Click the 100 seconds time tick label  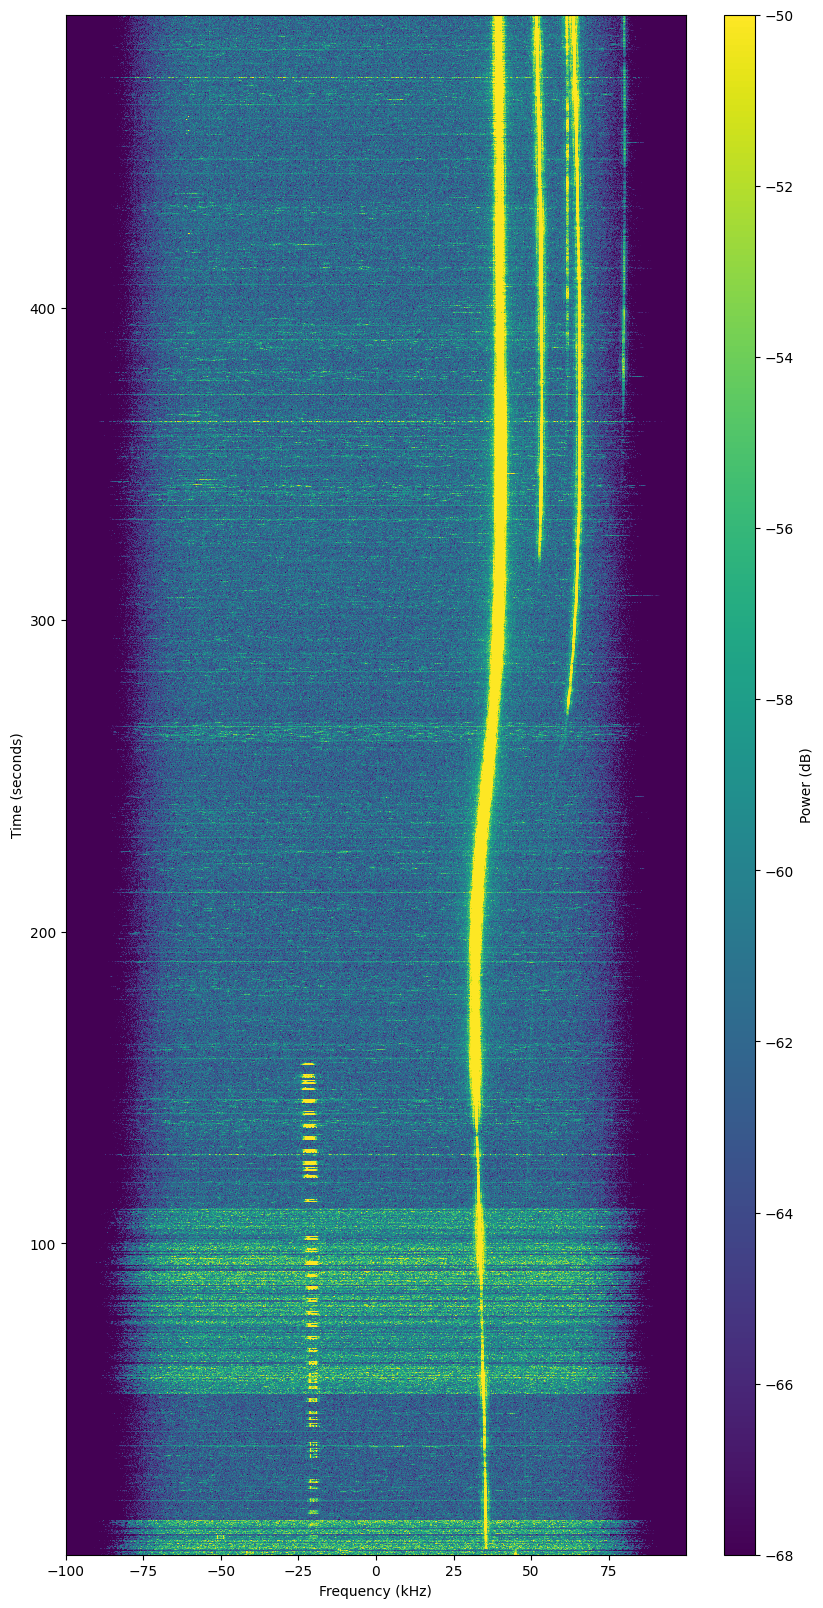[46, 1244]
